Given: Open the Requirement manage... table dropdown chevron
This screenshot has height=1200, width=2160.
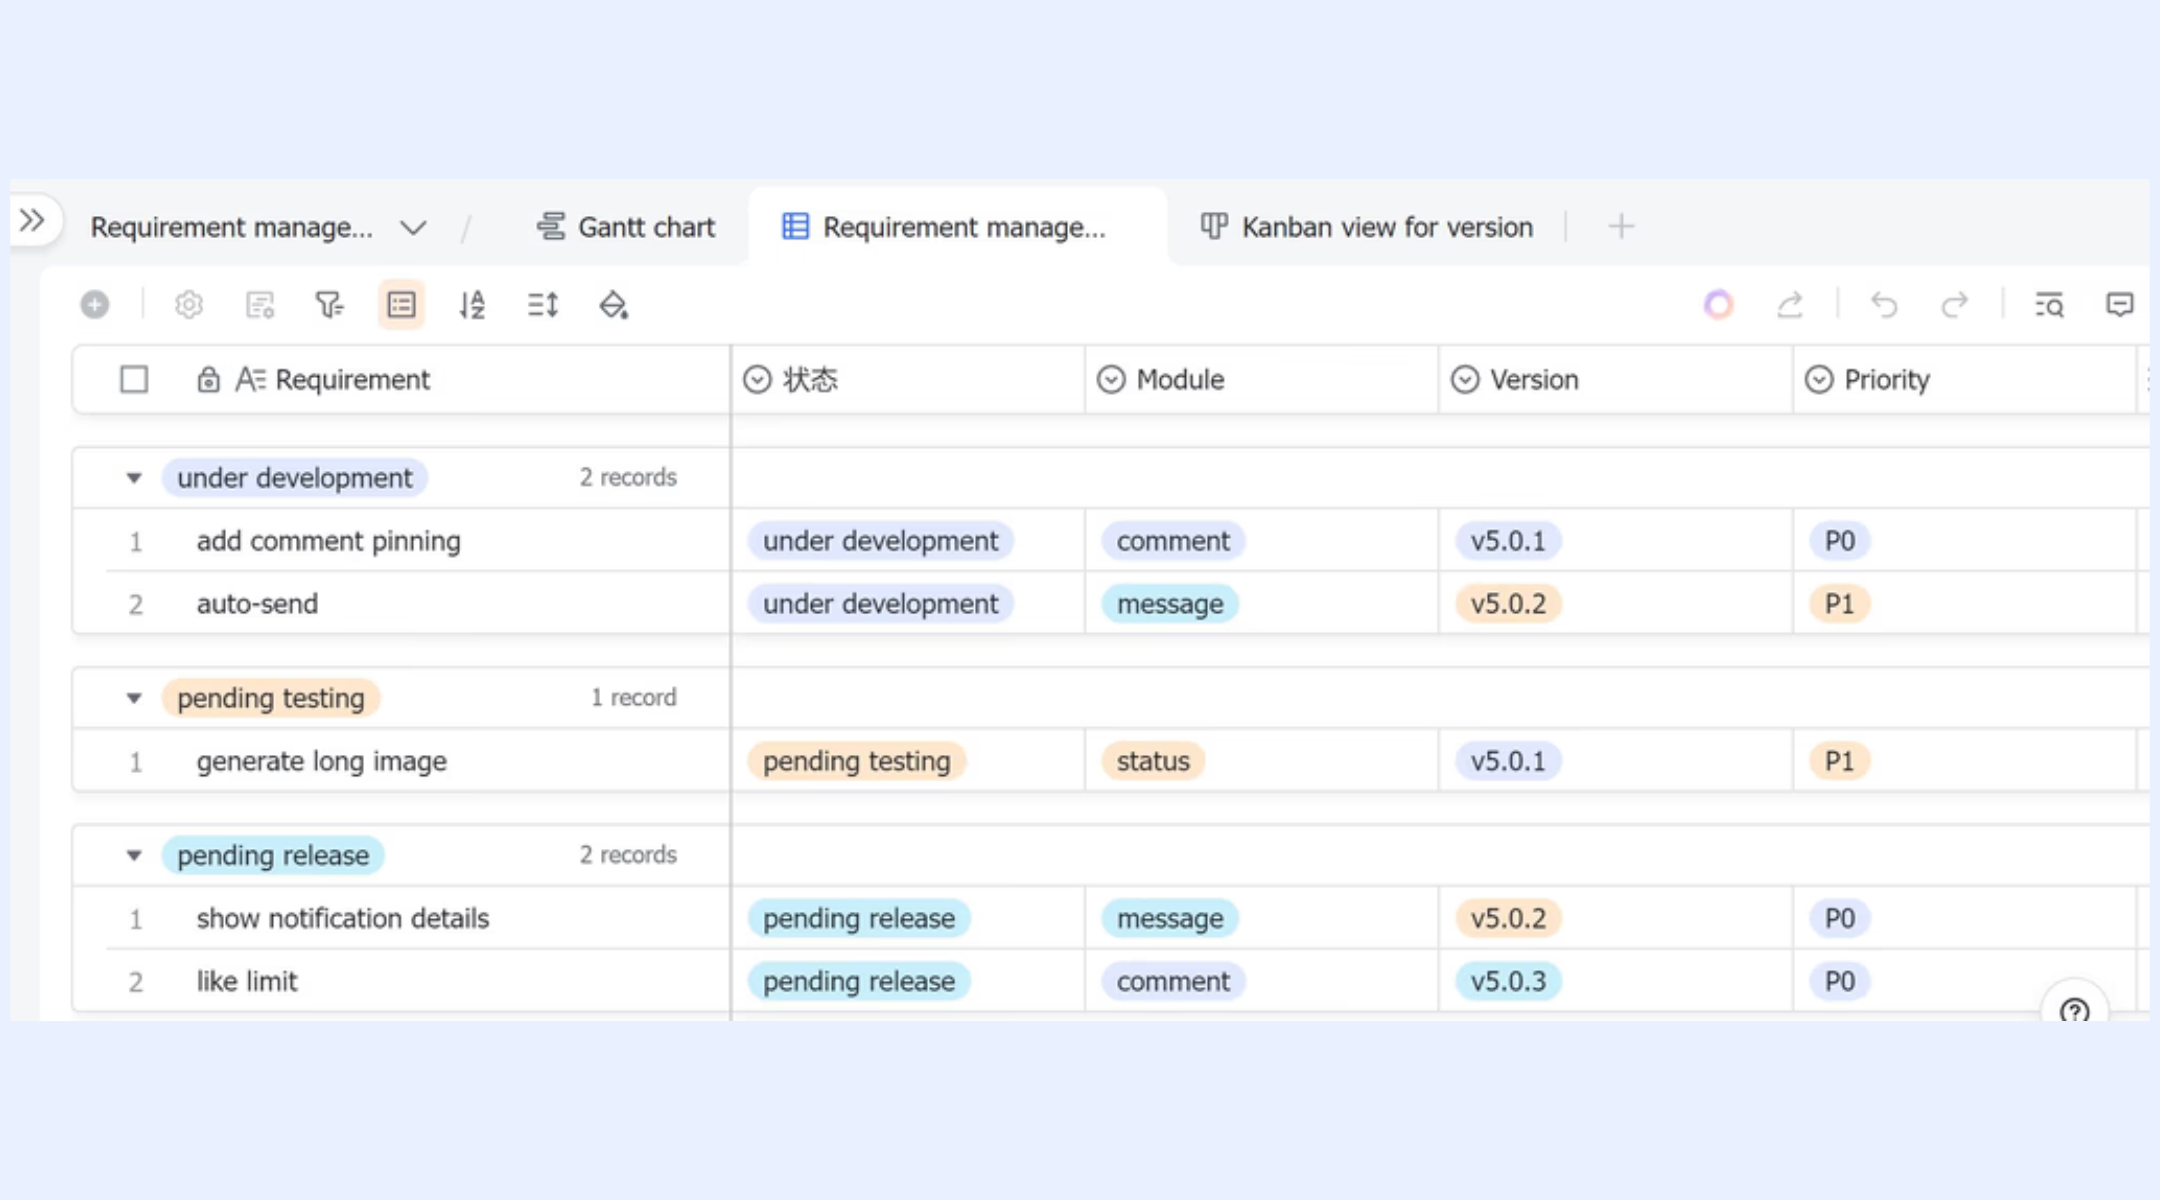Looking at the screenshot, I should [413, 227].
